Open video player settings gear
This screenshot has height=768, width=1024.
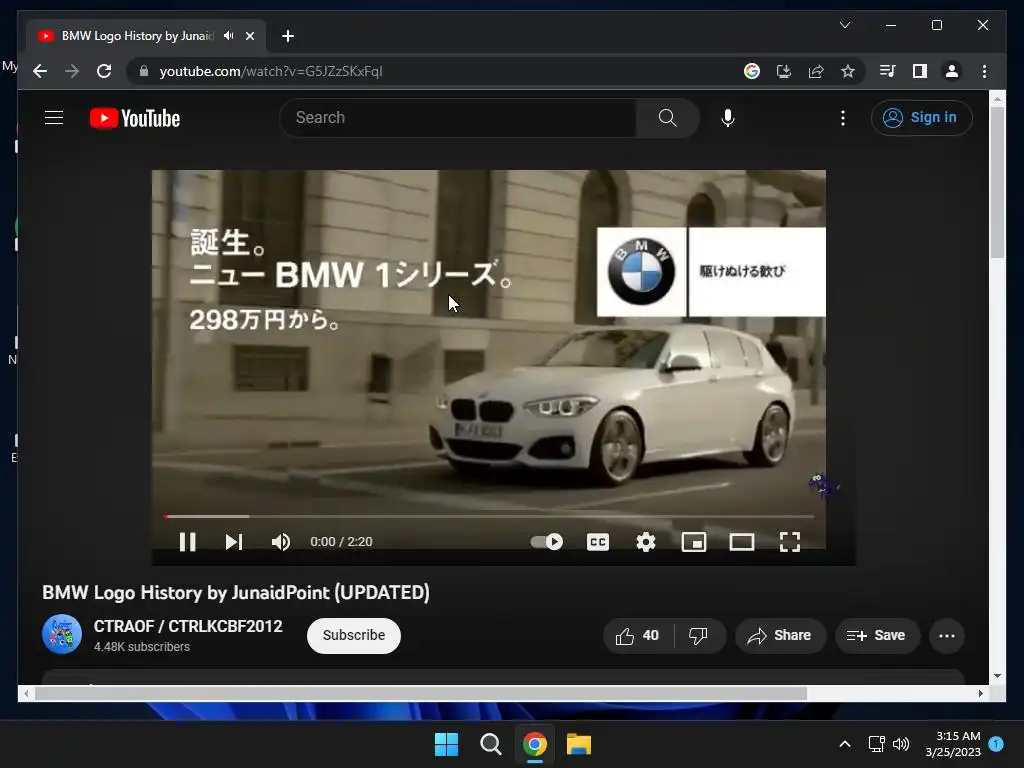coord(646,542)
